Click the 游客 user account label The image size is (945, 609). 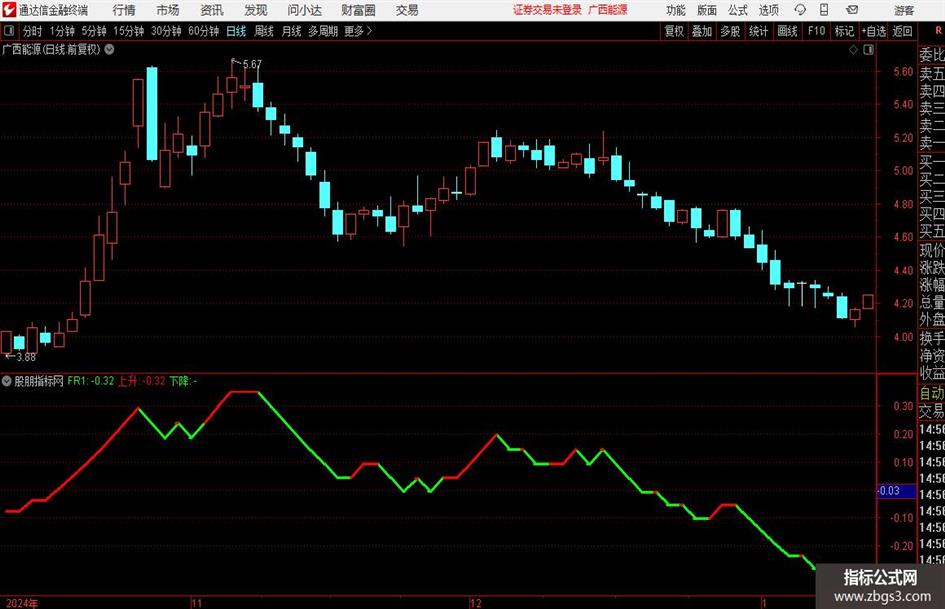point(903,10)
